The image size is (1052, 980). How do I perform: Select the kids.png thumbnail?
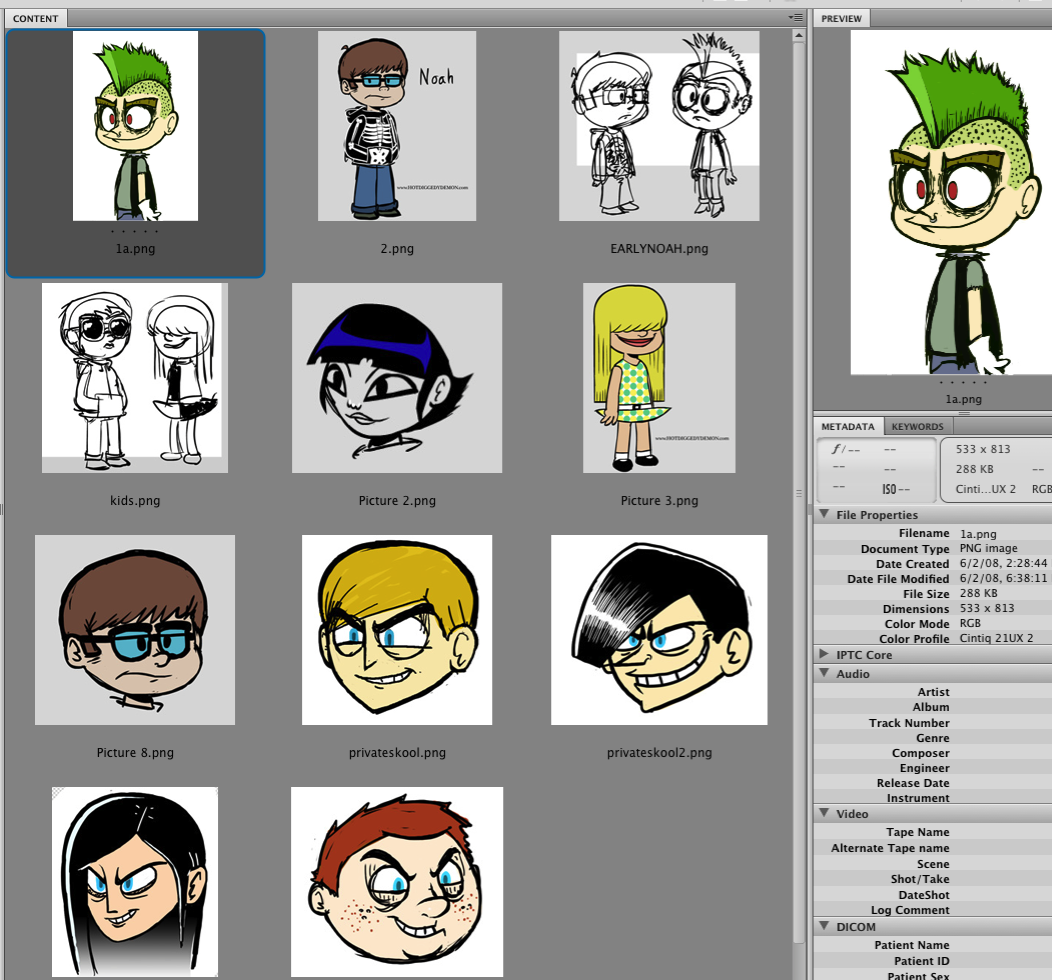click(135, 378)
